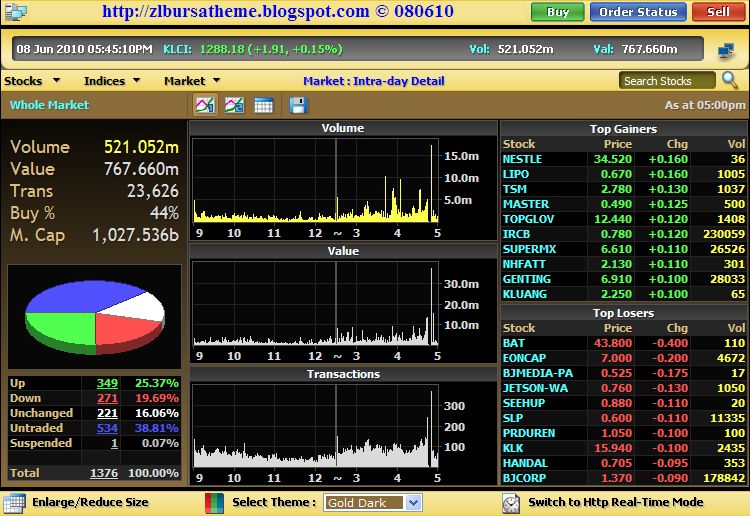Screen dimensions: 750x516
Task: Expand the Market dropdown arrow
Action: click(x=217, y=80)
